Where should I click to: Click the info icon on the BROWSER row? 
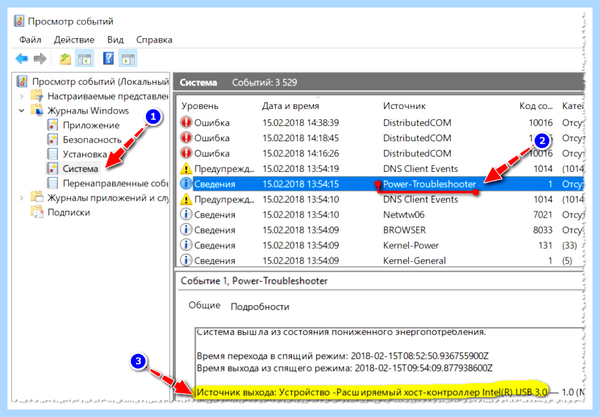pos(186,230)
